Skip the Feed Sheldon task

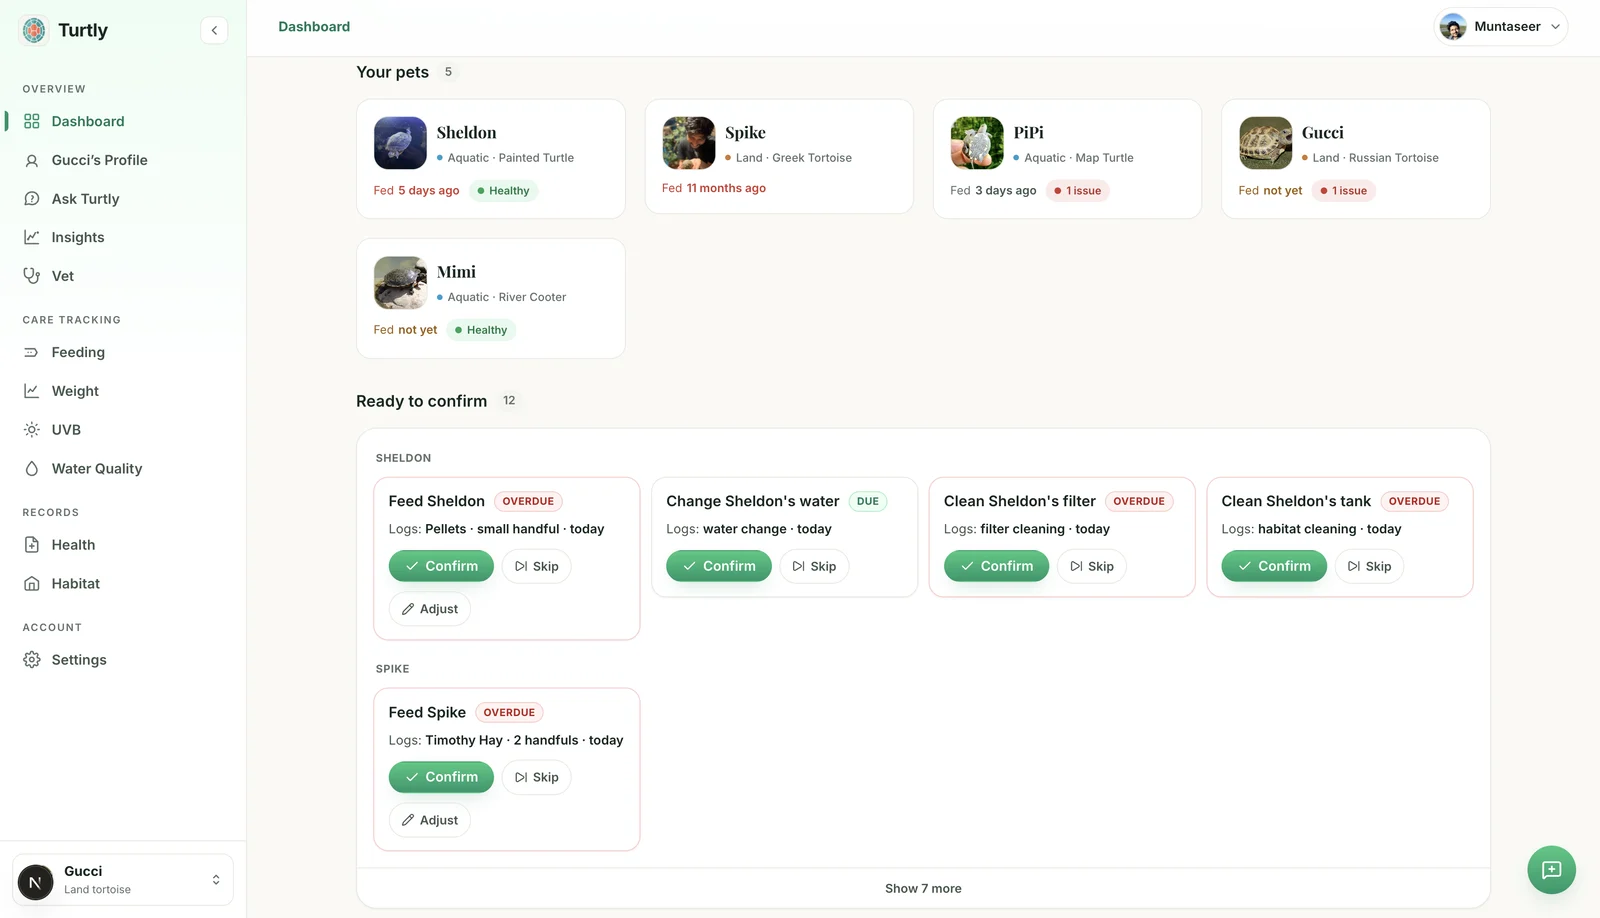537,566
